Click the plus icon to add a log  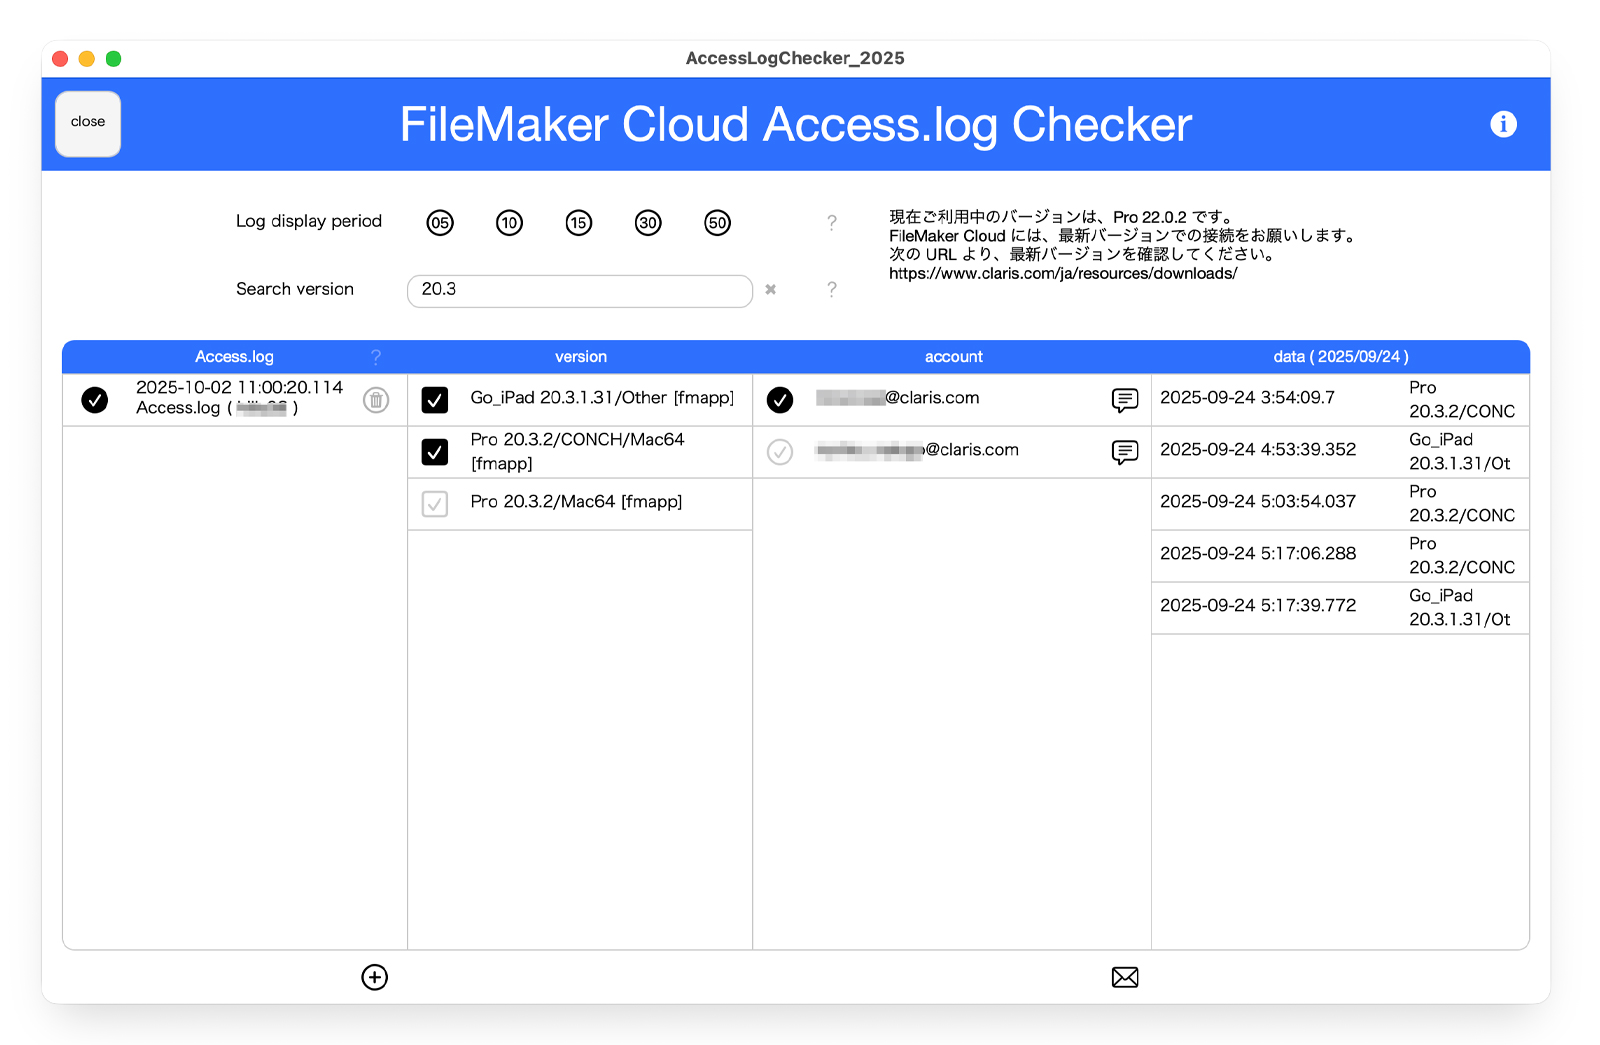373,977
